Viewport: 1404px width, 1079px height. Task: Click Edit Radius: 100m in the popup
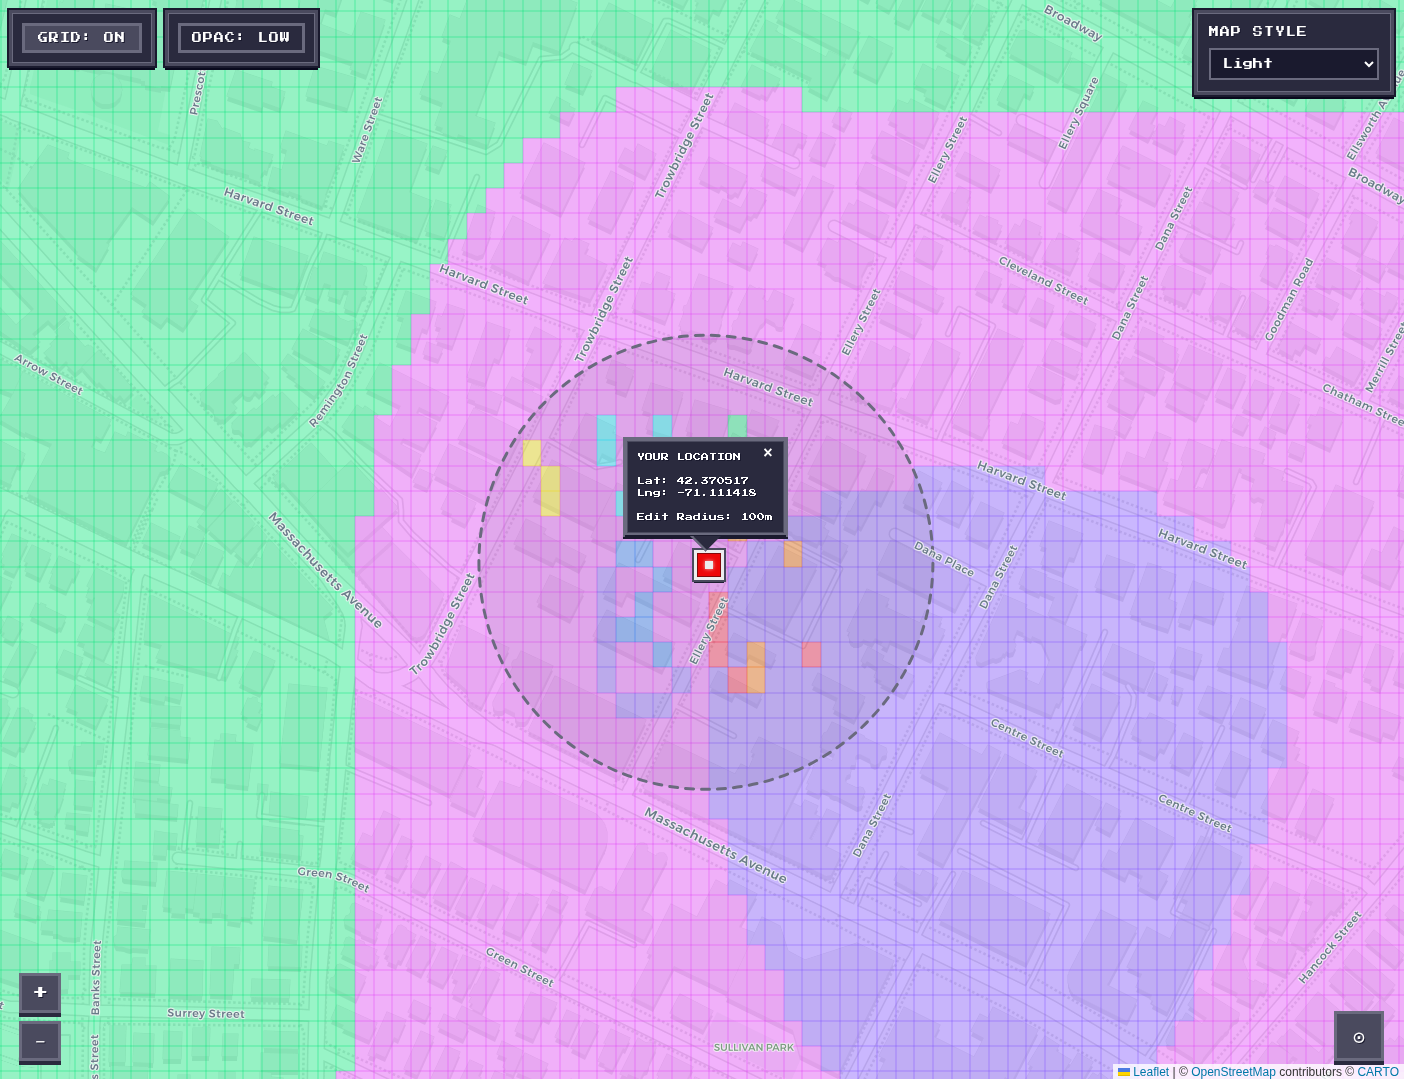pos(704,516)
